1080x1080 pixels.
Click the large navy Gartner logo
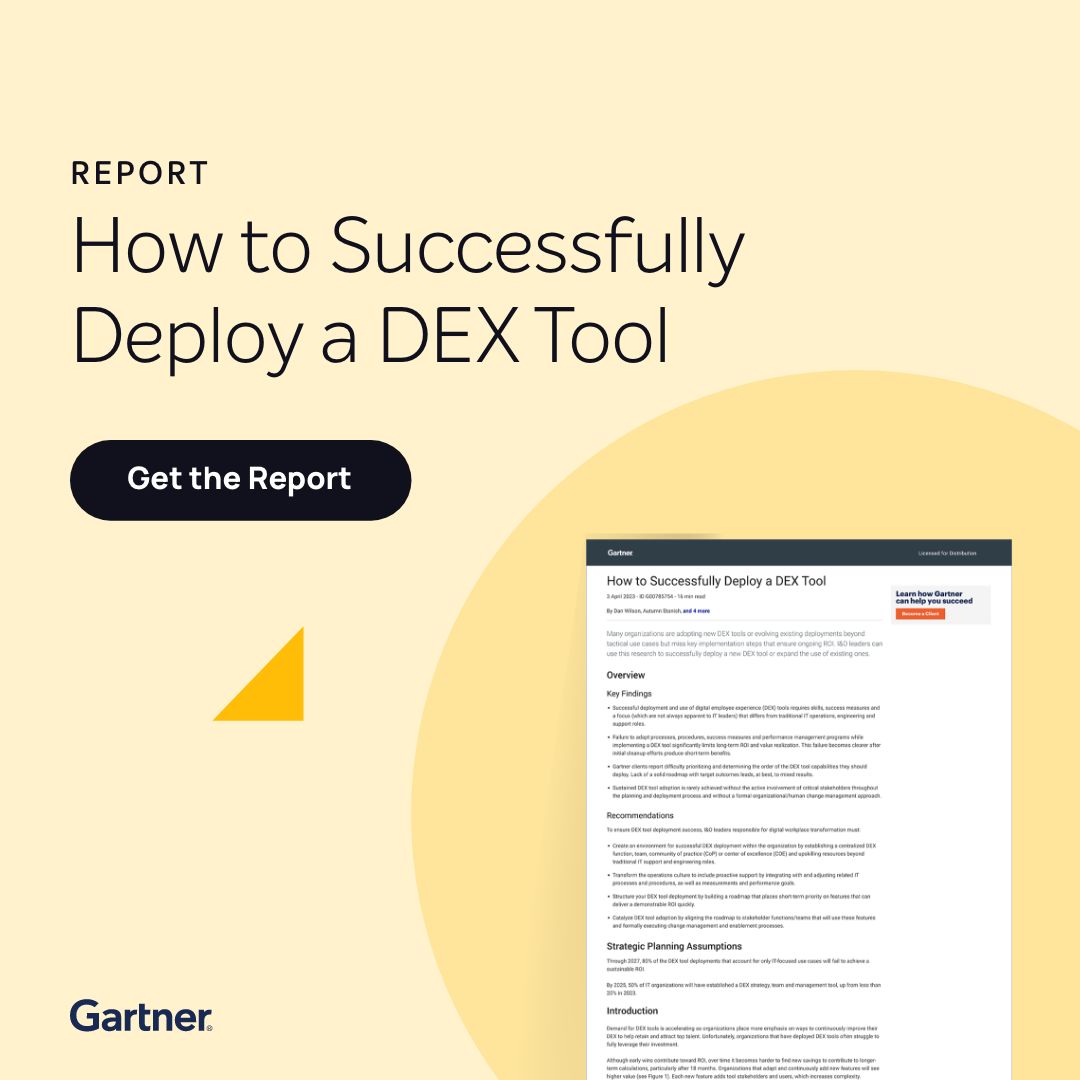[141, 1016]
